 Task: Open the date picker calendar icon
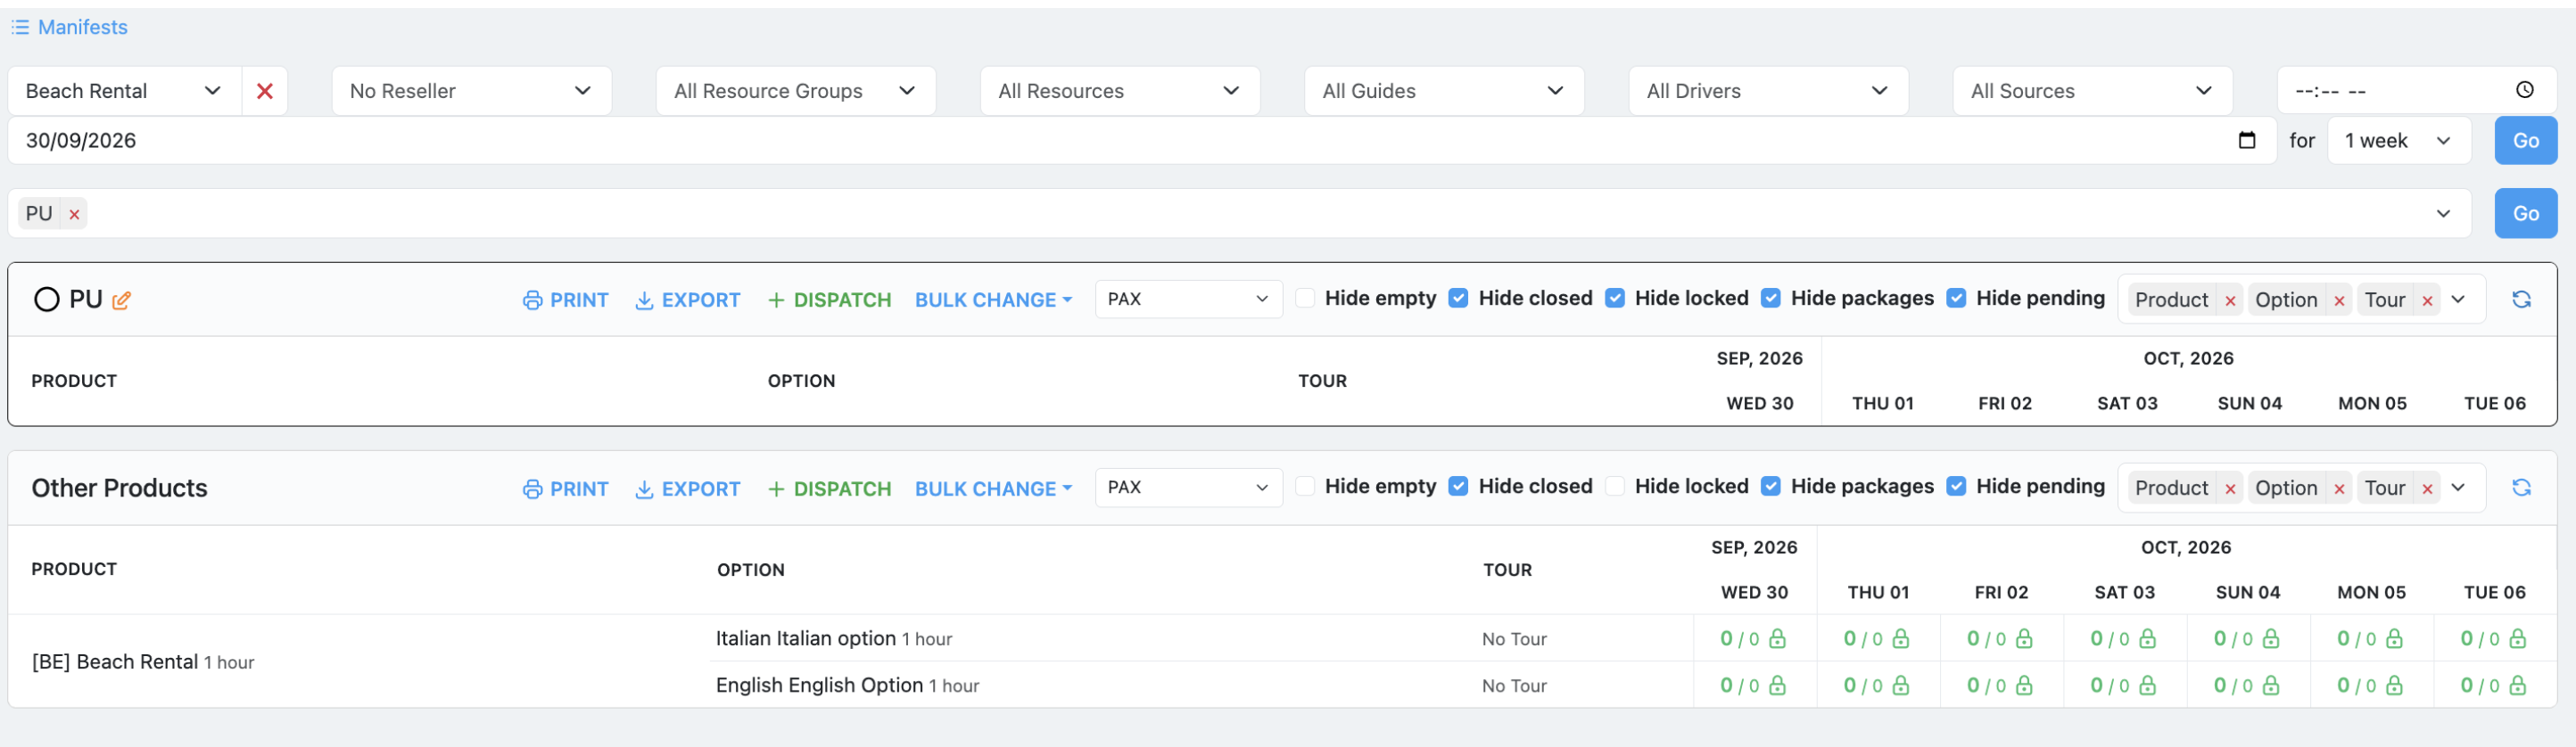tap(2246, 140)
